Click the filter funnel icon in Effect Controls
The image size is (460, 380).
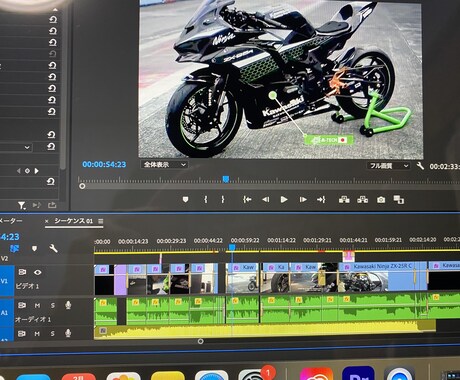pos(21,205)
